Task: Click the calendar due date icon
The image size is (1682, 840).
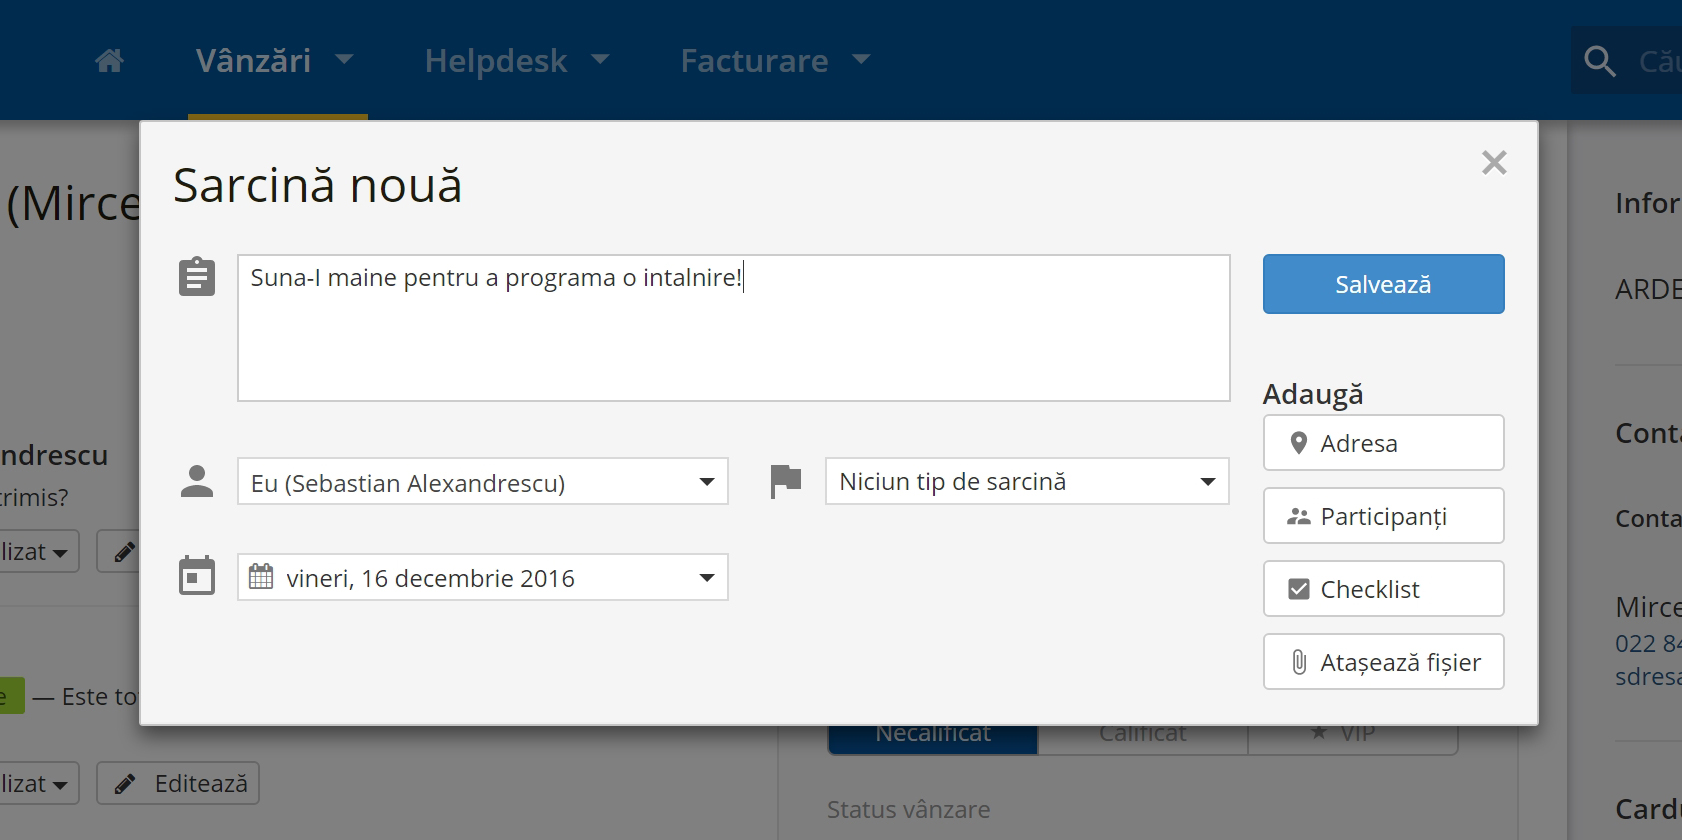Action: [x=197, y=575]
